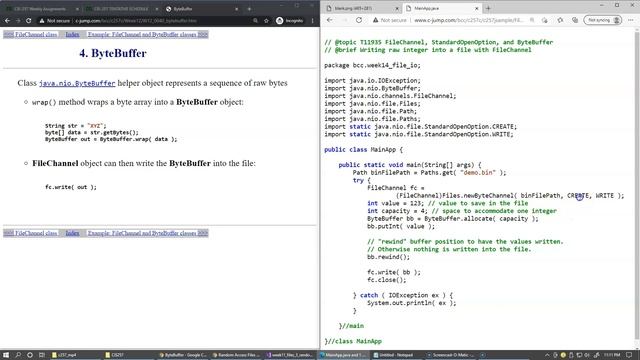Click the Not secure warning in Chrome
640x360 pixels.
click(55, 20)
